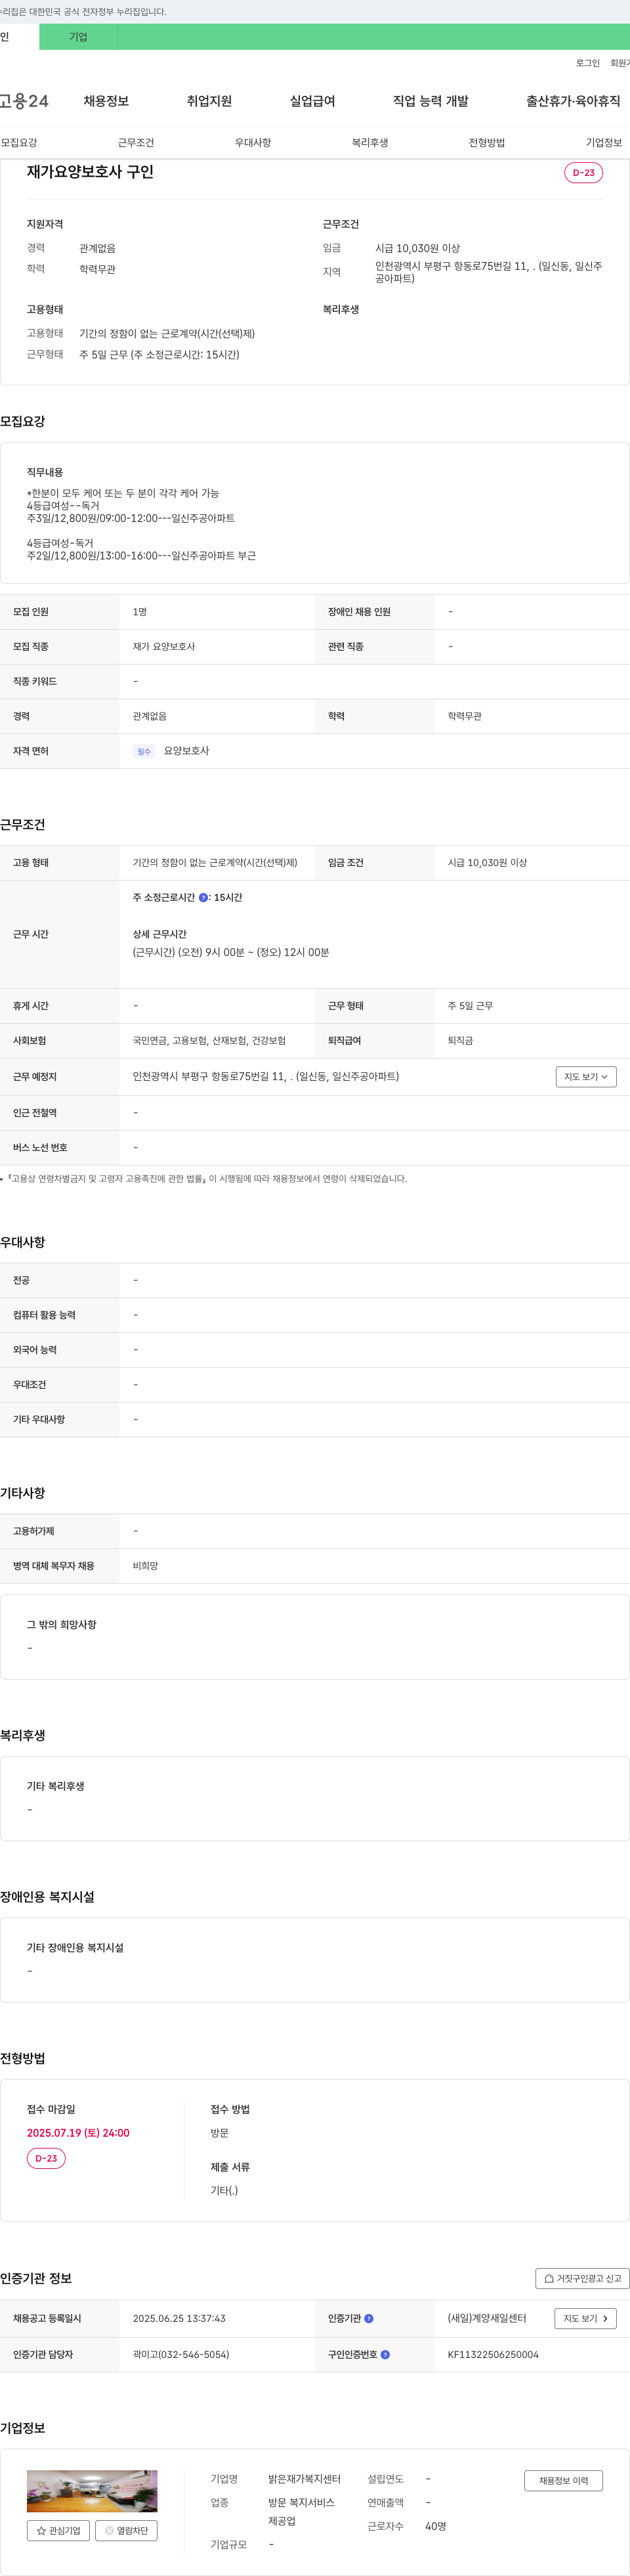Click the 구인인증번호 help icon

click(385, 2355)
